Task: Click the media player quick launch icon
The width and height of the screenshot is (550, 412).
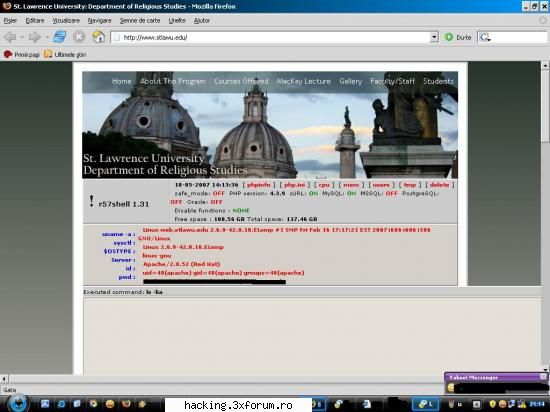Action: pos(93,404)
